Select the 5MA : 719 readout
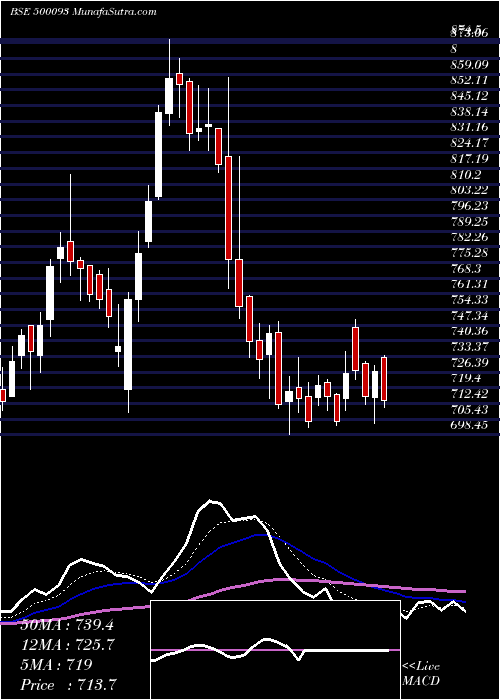Screen dimensions: 500x700 click(56, 665)
